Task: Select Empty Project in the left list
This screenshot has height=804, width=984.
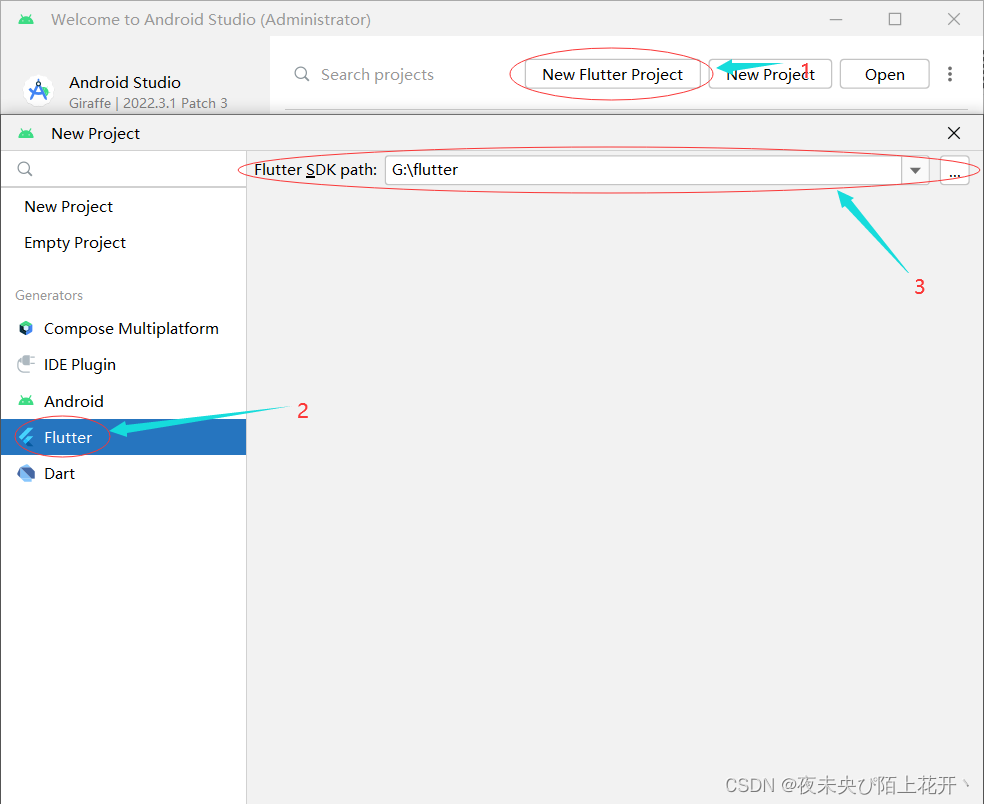Action: (x=124, y=242)
